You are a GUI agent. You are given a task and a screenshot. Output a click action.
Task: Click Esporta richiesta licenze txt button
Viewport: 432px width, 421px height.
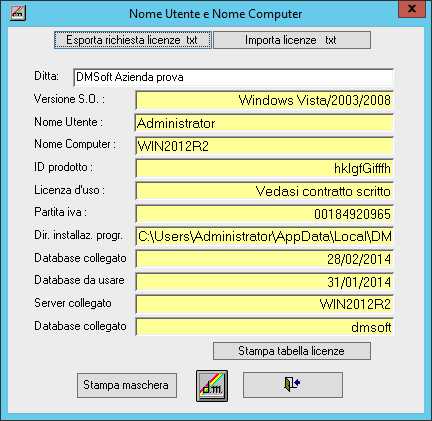(132, 40)
